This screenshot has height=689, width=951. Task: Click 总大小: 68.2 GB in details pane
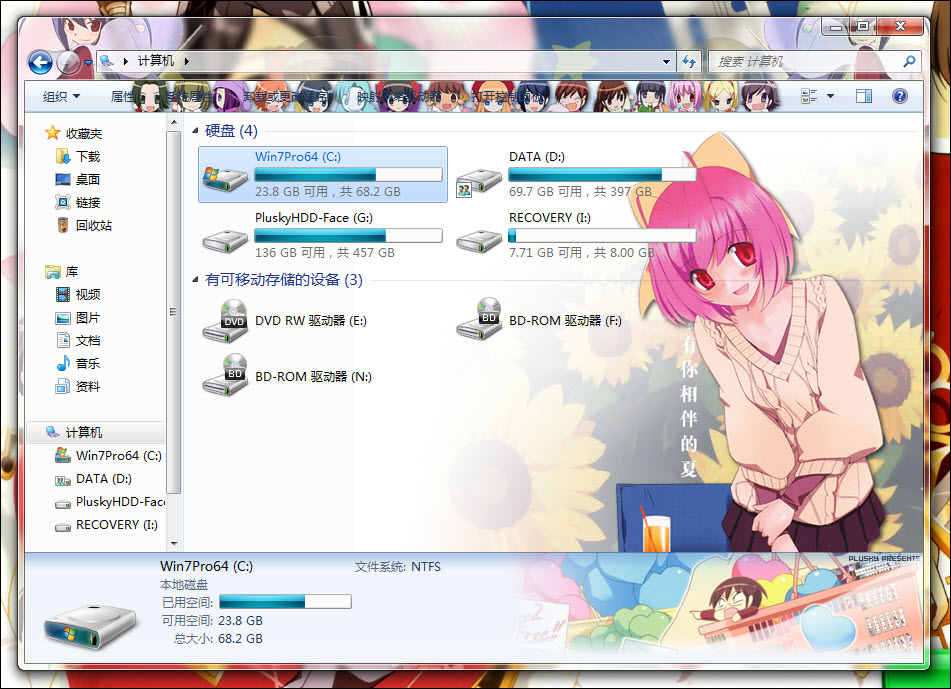click(218, 639)
